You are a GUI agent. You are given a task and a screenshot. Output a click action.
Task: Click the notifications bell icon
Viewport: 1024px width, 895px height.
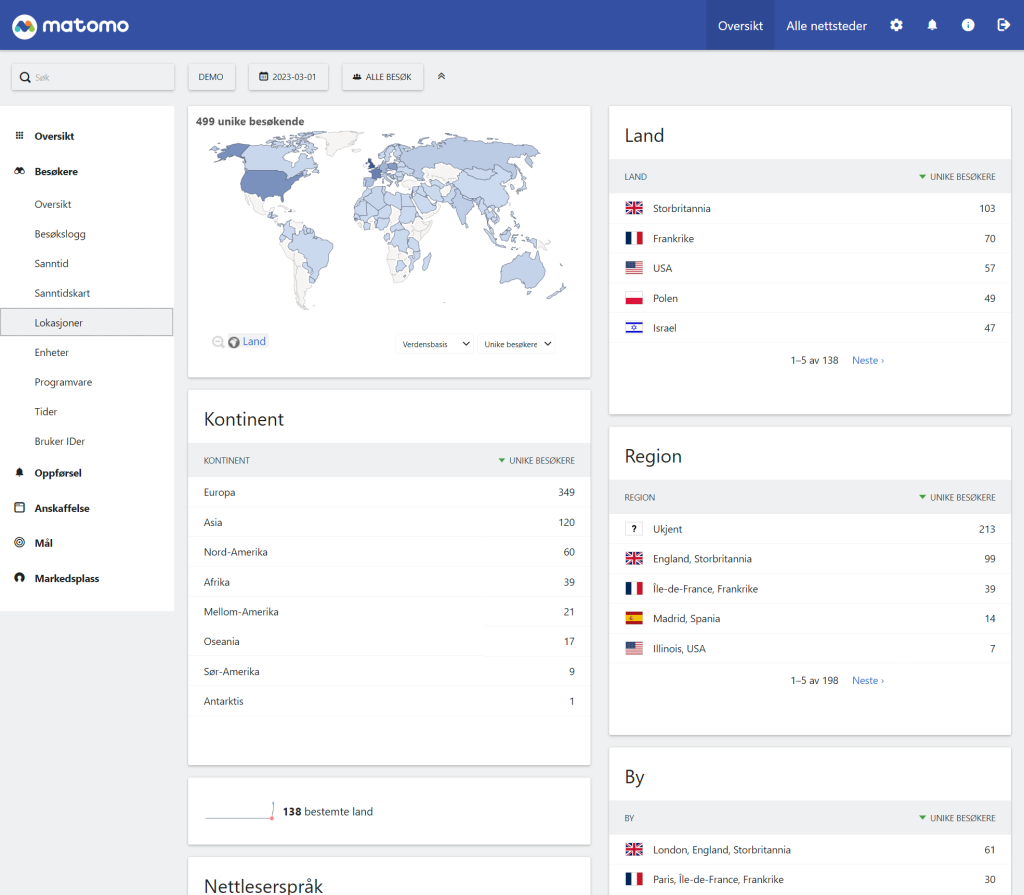pos(932,25)
